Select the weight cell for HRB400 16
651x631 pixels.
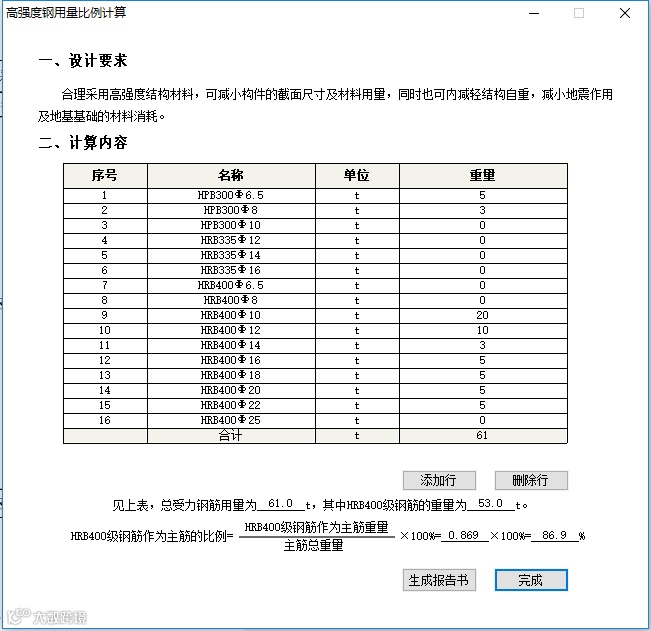483,360
